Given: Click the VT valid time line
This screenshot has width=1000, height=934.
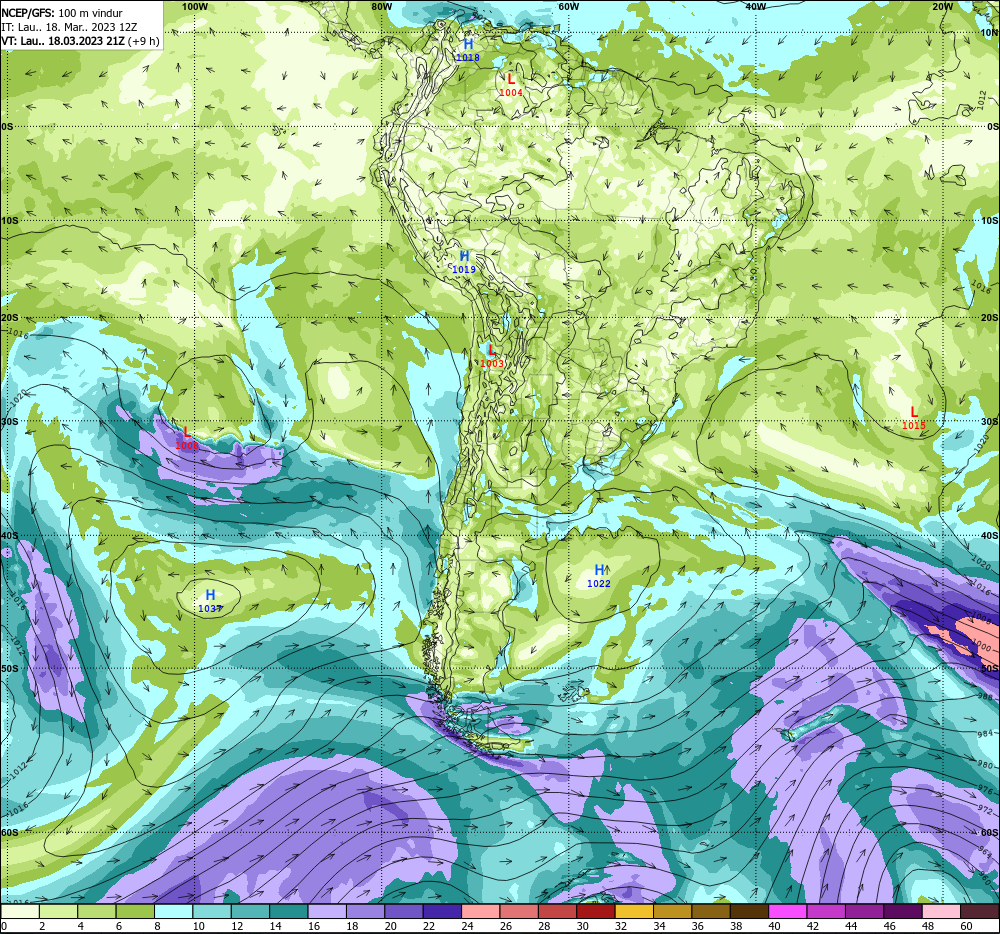Looking at the screenshot, I should (x=80, y=41).
